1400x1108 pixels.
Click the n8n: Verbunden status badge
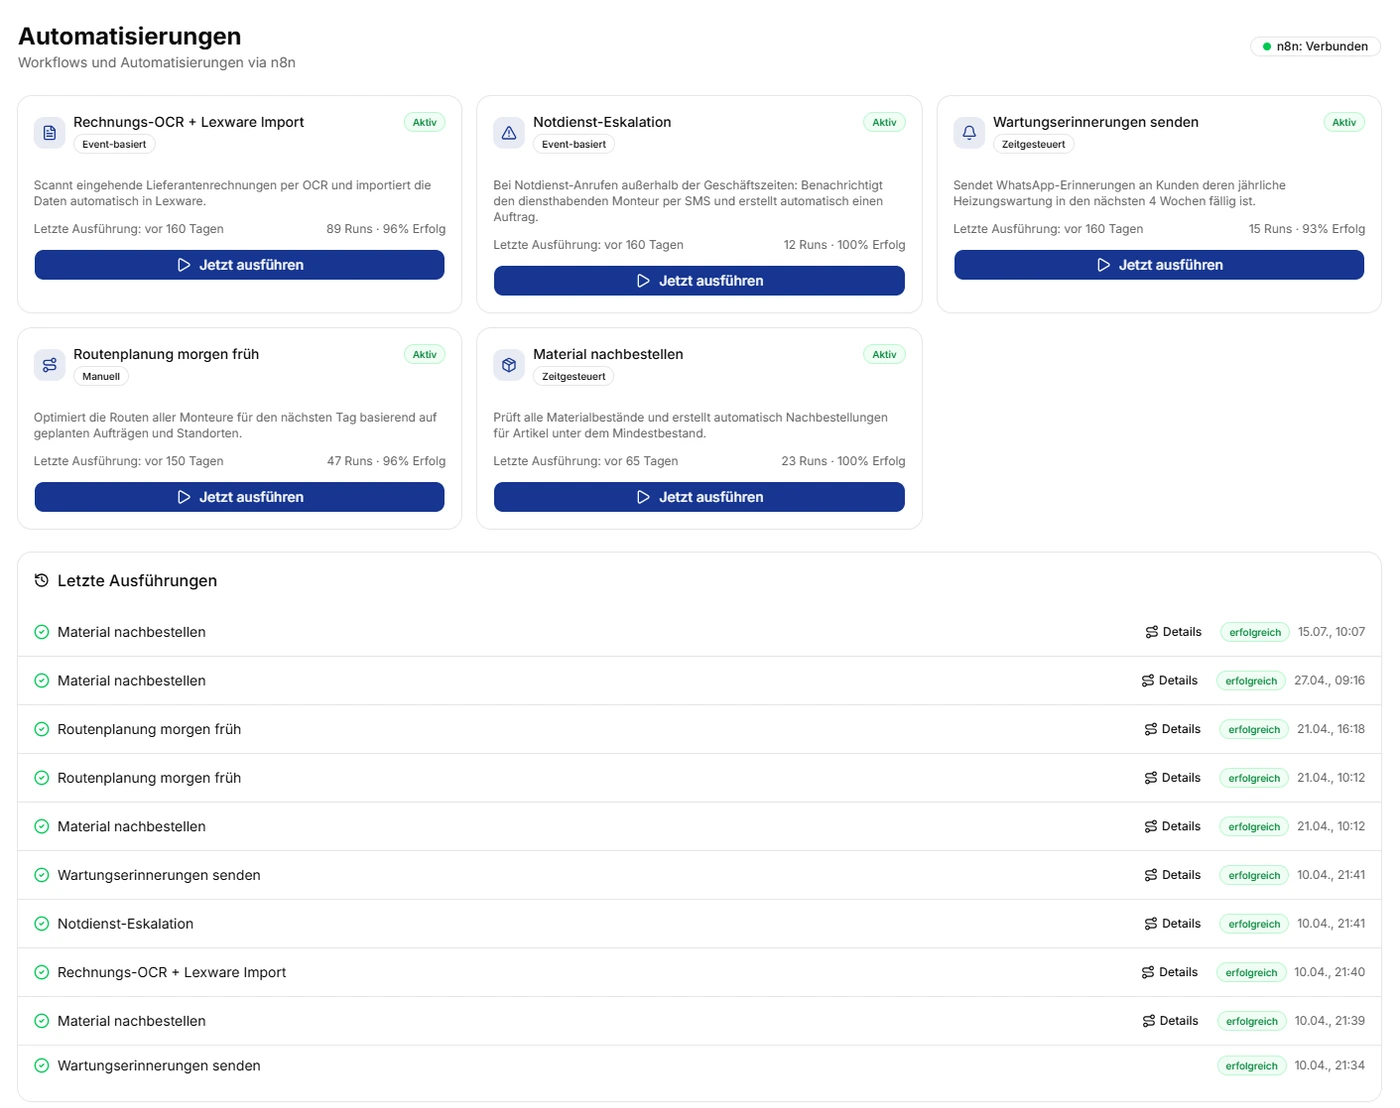(x=1315, y=46)
